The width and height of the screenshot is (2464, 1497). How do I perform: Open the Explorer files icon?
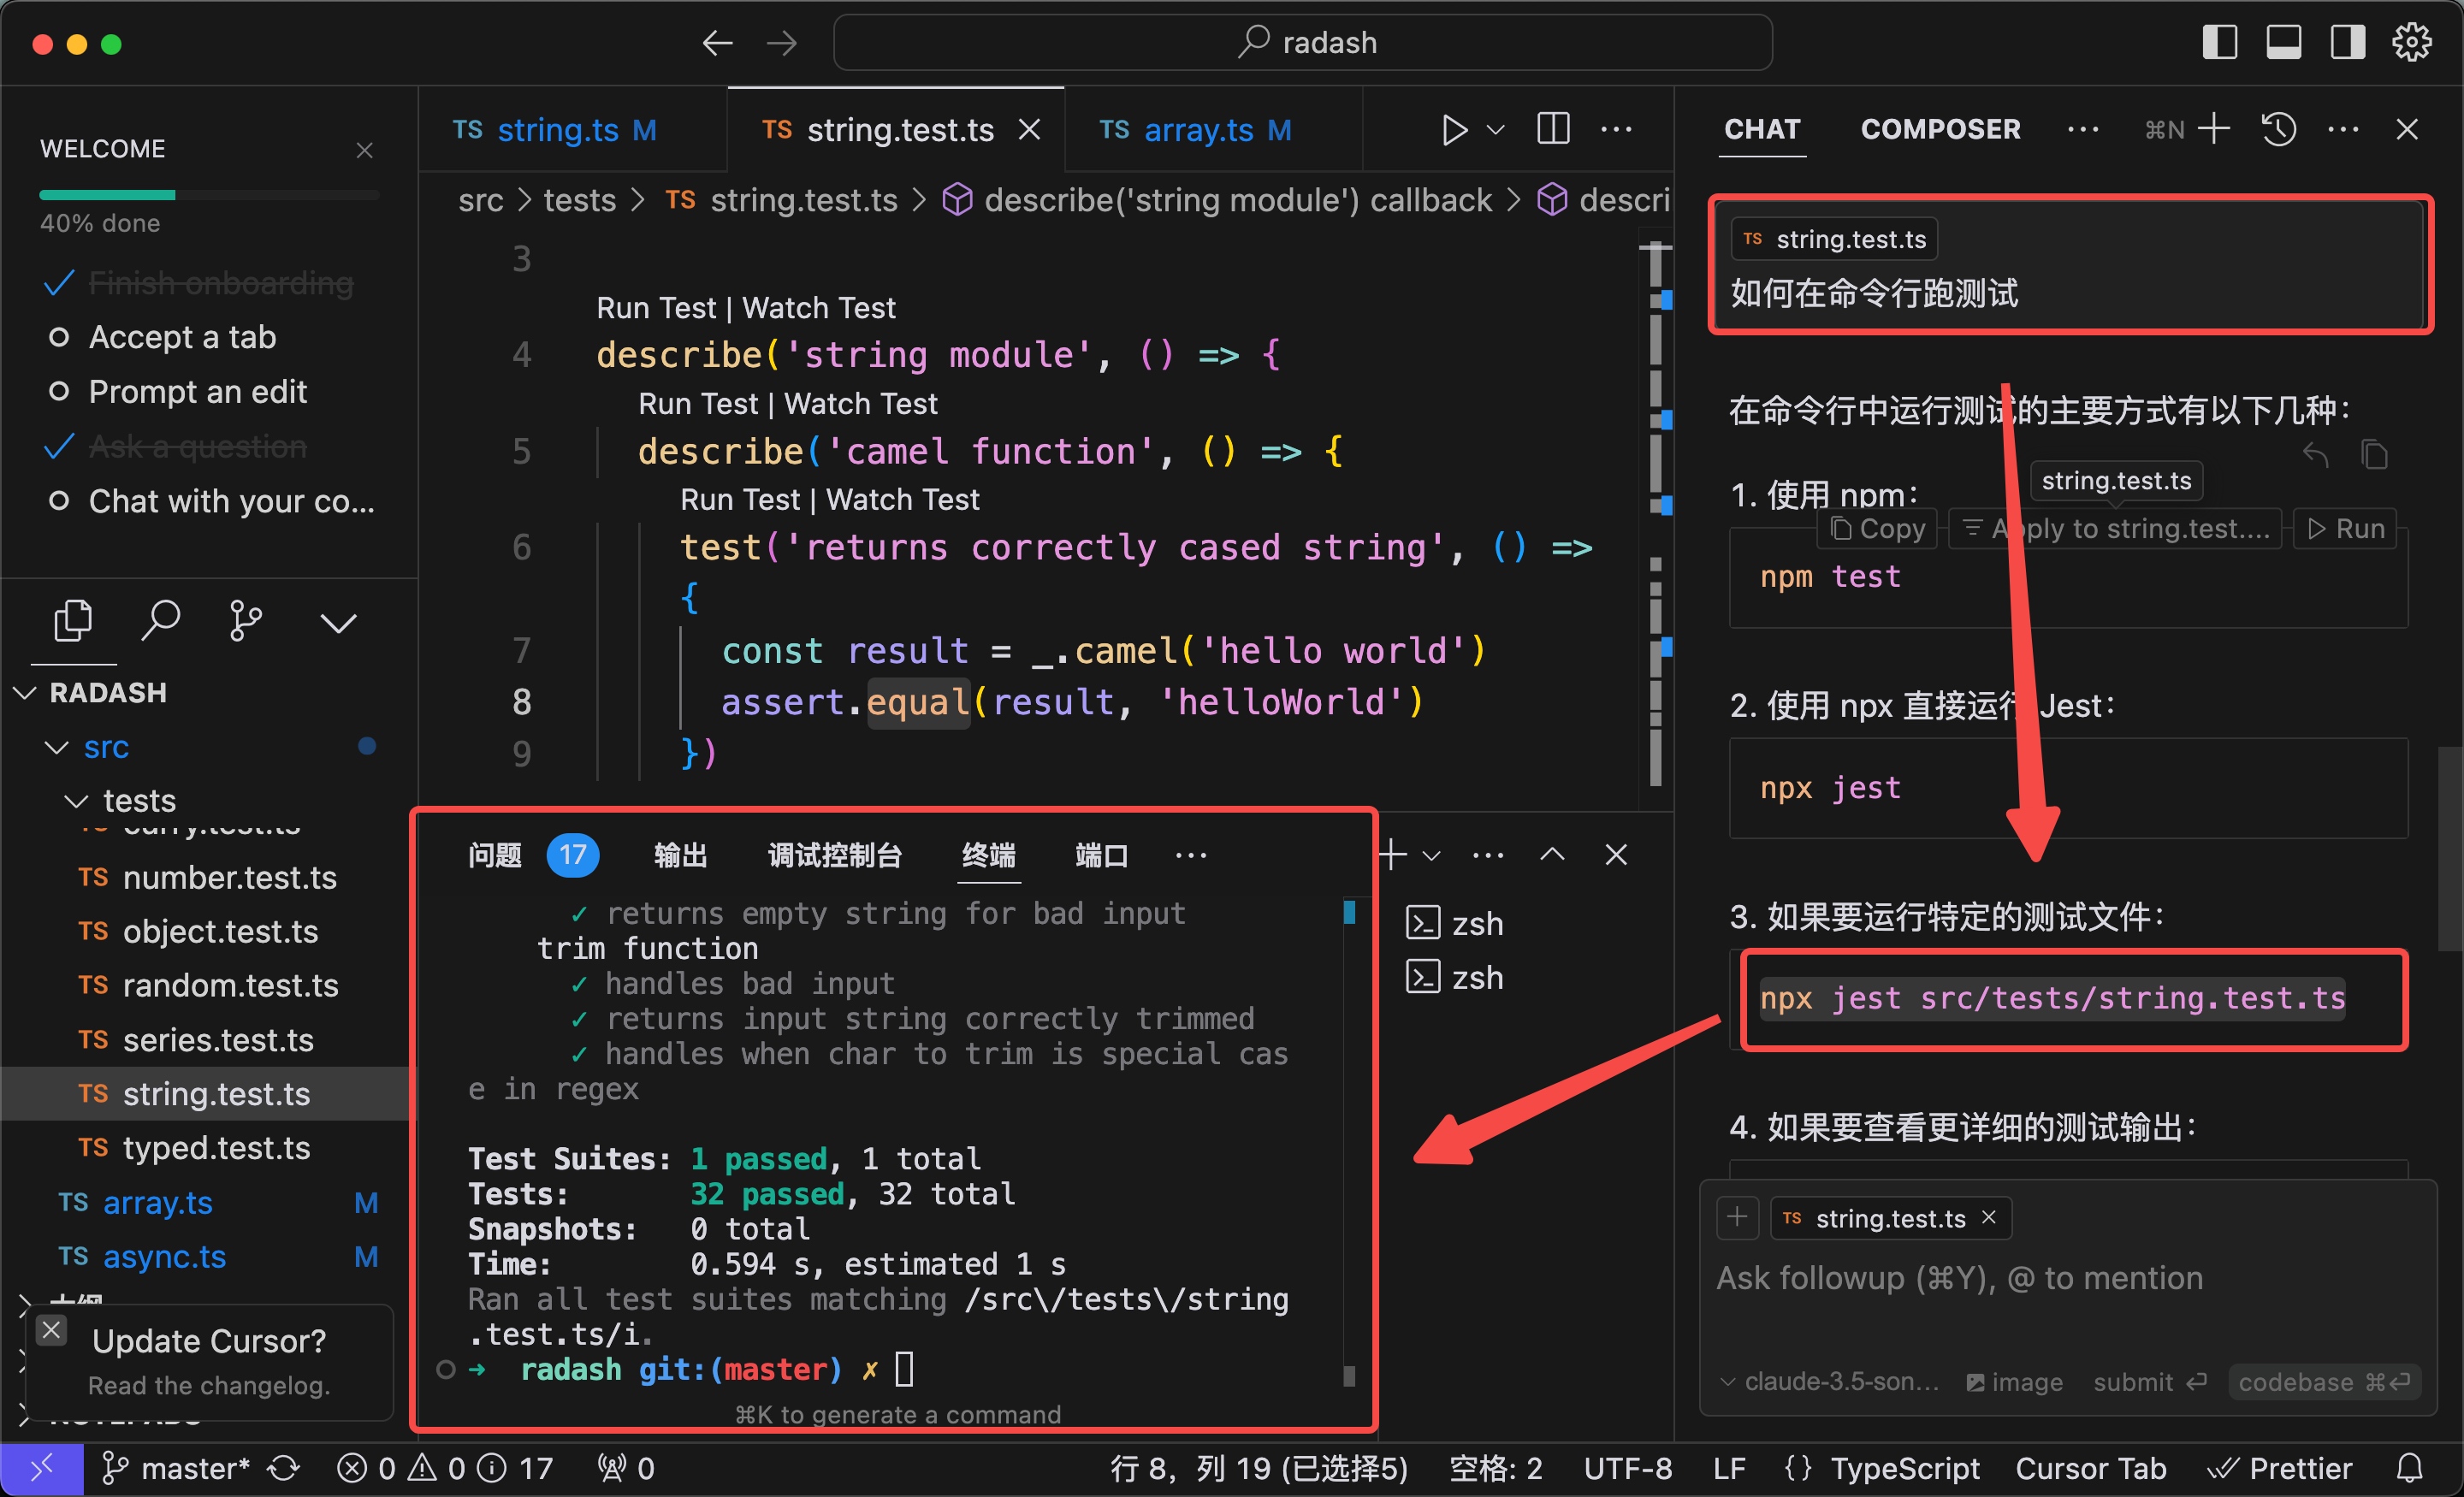coord(73,621)
